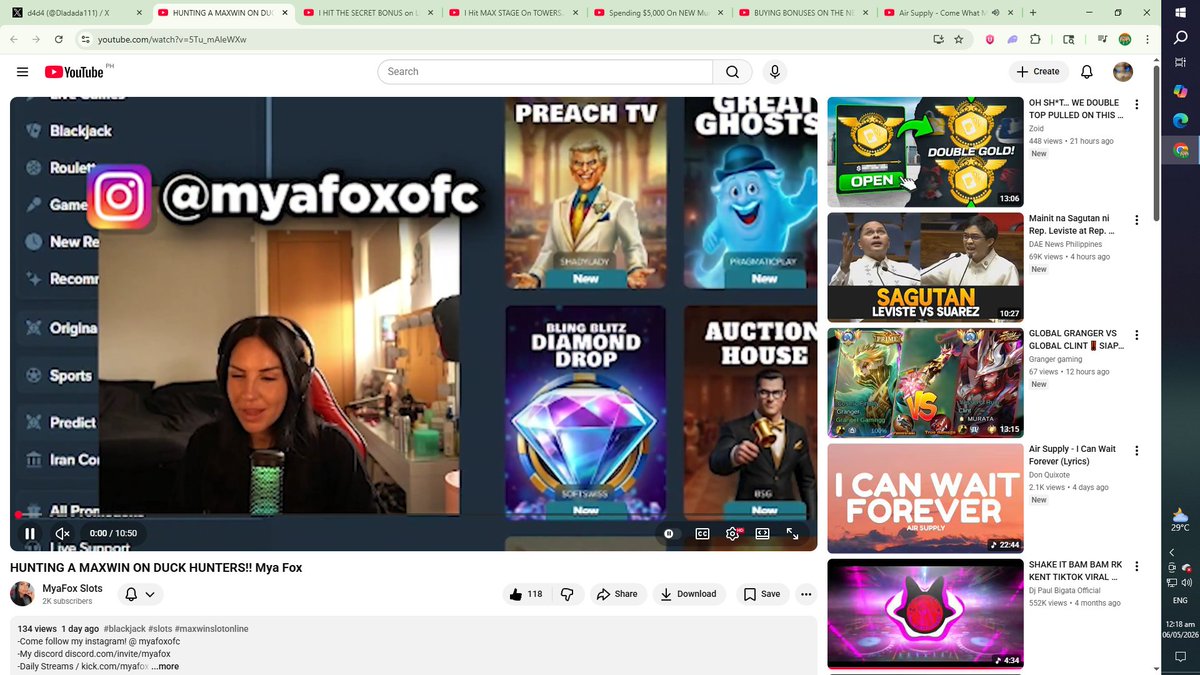Open the #slots hashtag
Viewport: 1200px width, 675px height.
pyautogui.click(x=162, y=629)
